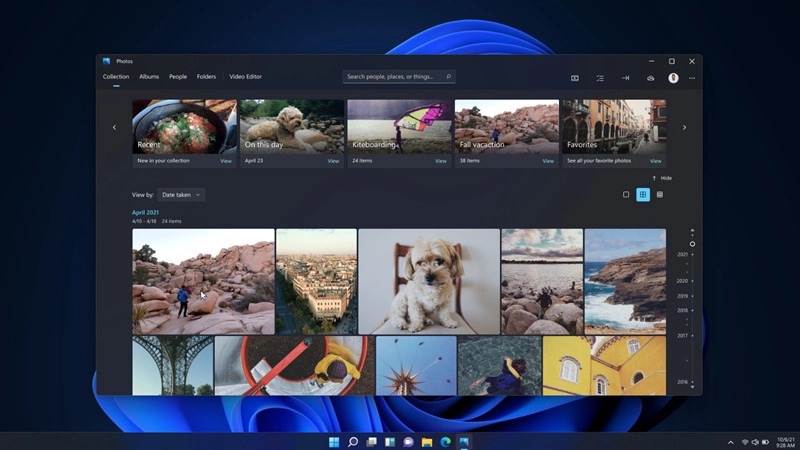
Task: Click the timeline scroll down arrow
Action: click(692, 387)
